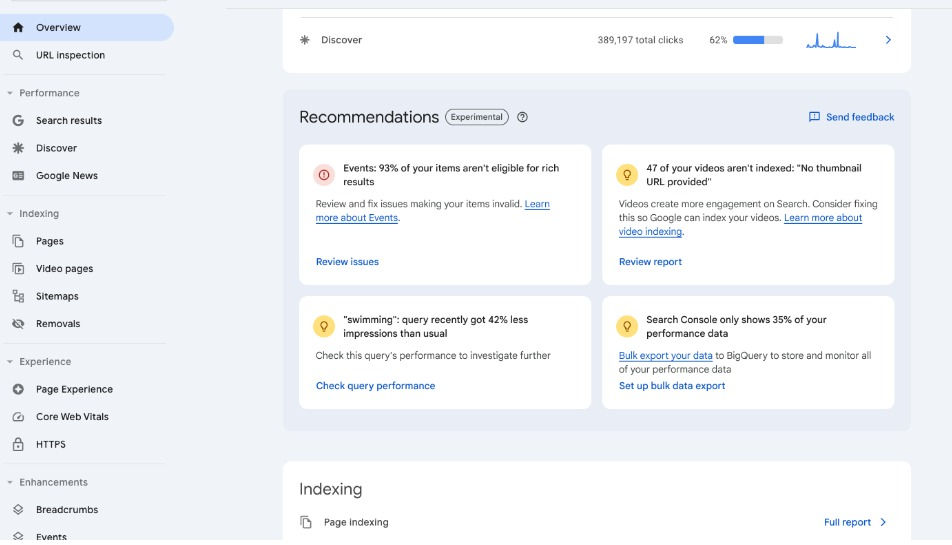952x545 pixels.
Task: Click the Discover asterisk icon in sidebar
Action: (x=18, y=148)
